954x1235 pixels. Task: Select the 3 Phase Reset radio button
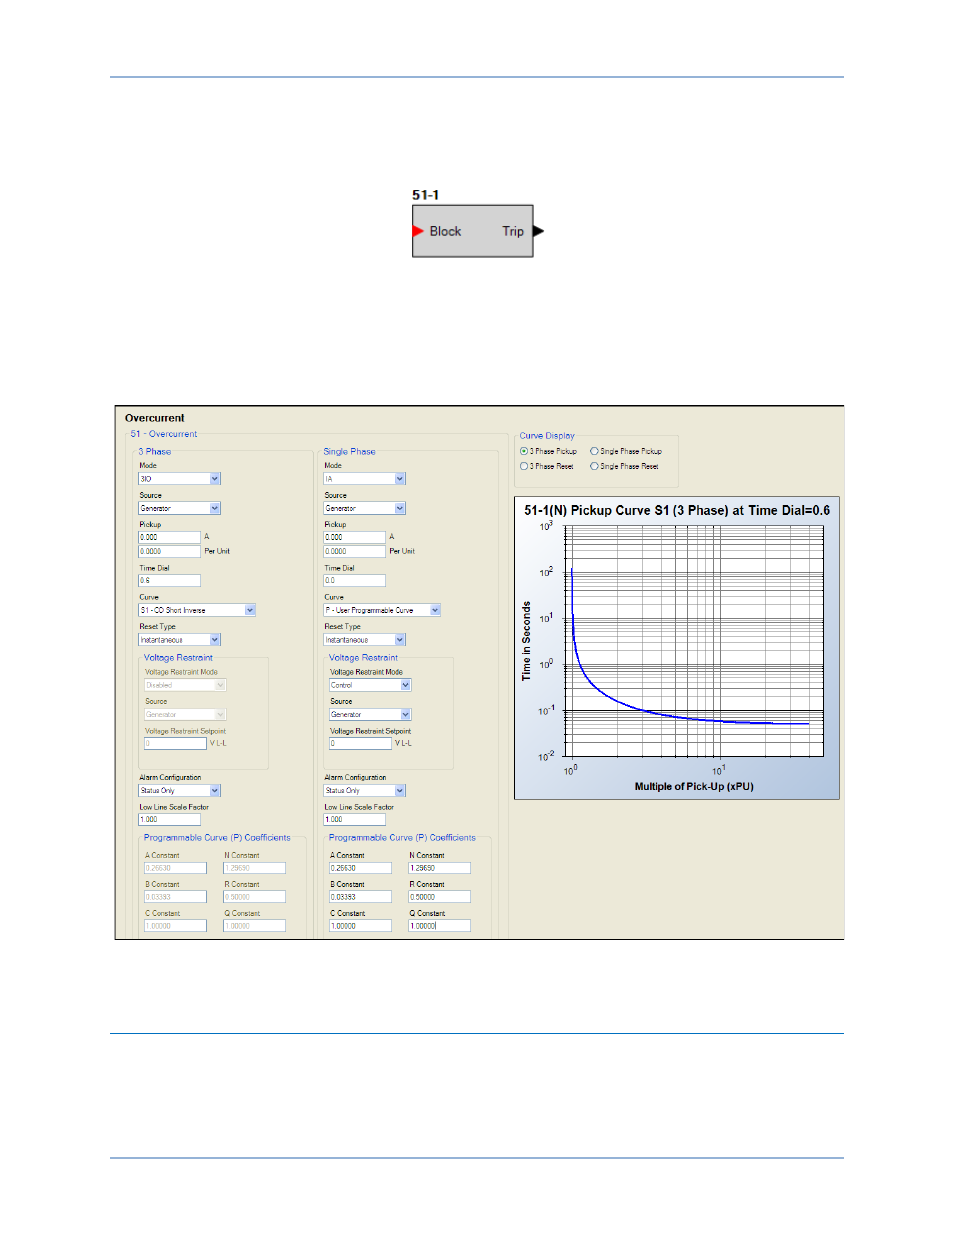524,466
